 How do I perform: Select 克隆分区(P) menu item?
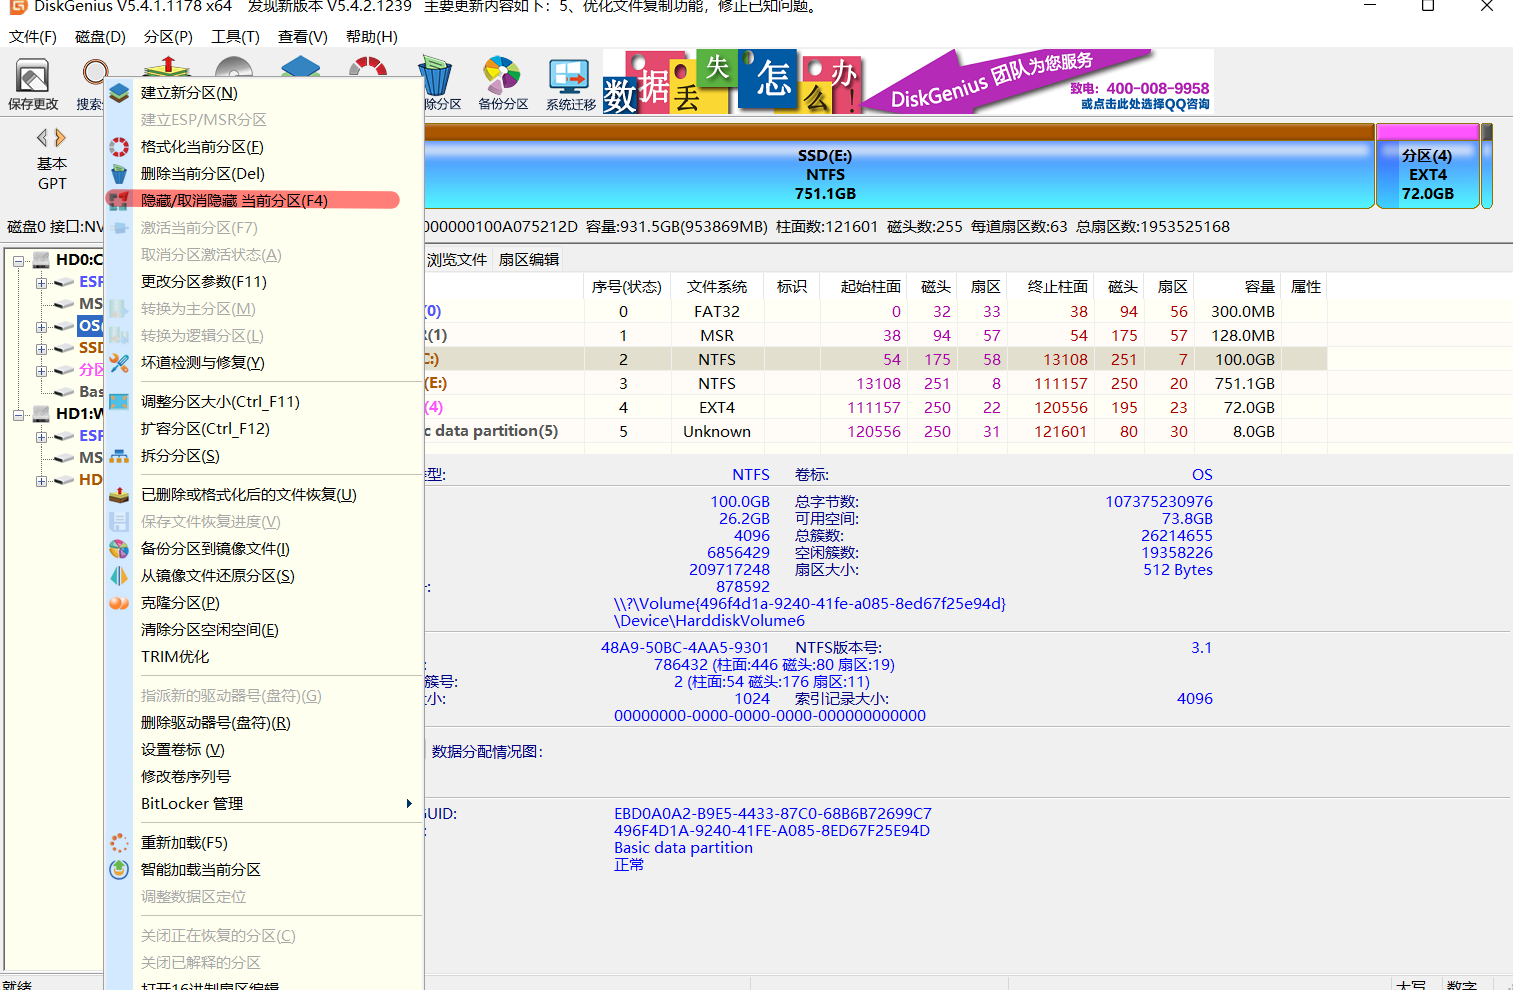[180, 603]
